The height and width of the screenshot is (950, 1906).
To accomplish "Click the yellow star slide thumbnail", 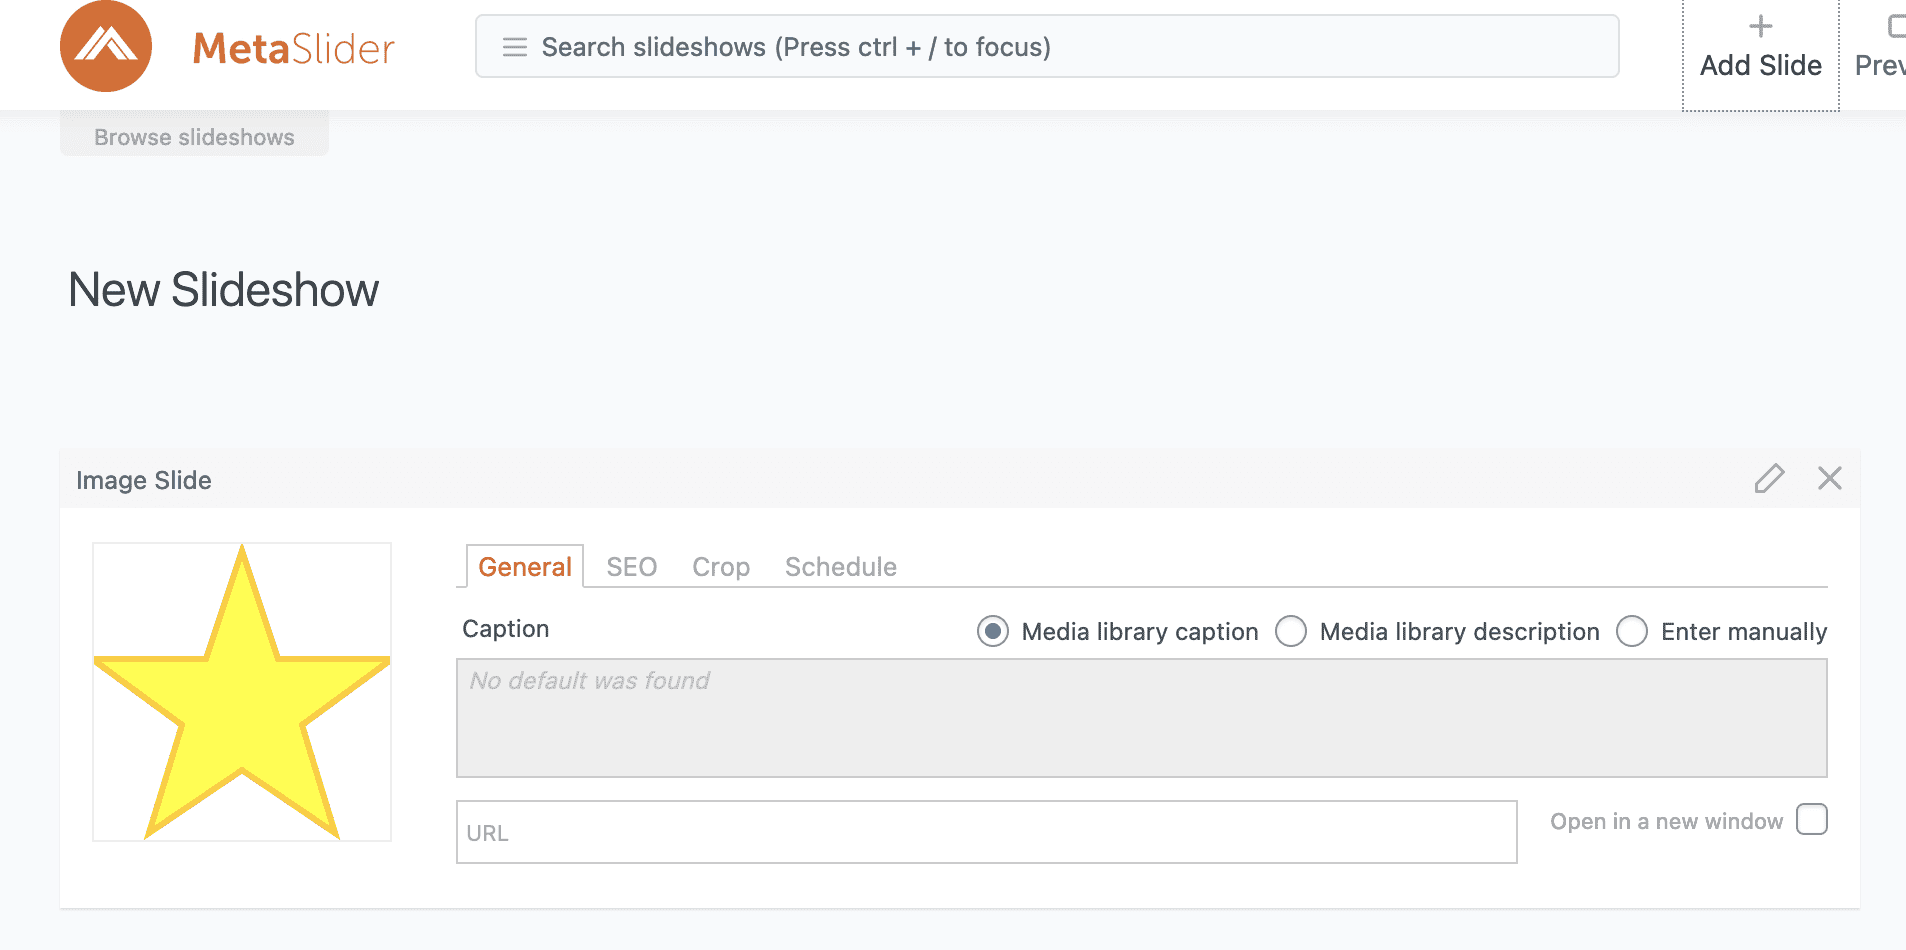I will (x=242, y=692).
